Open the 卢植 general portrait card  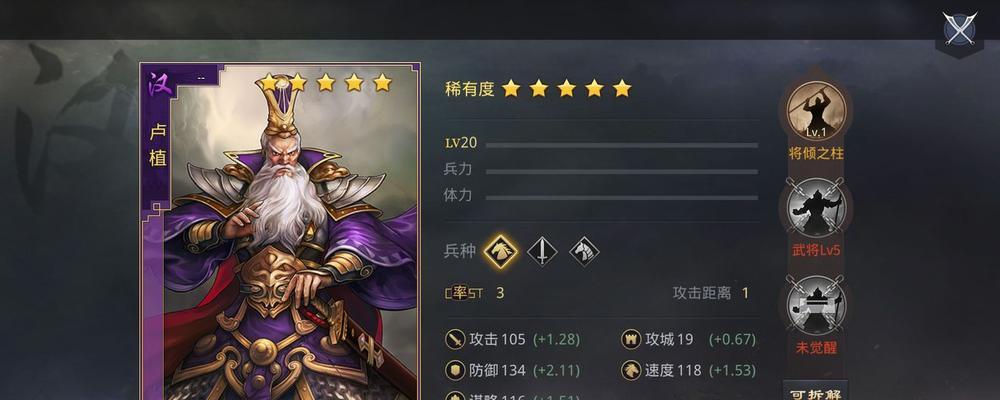click(280, 231)
